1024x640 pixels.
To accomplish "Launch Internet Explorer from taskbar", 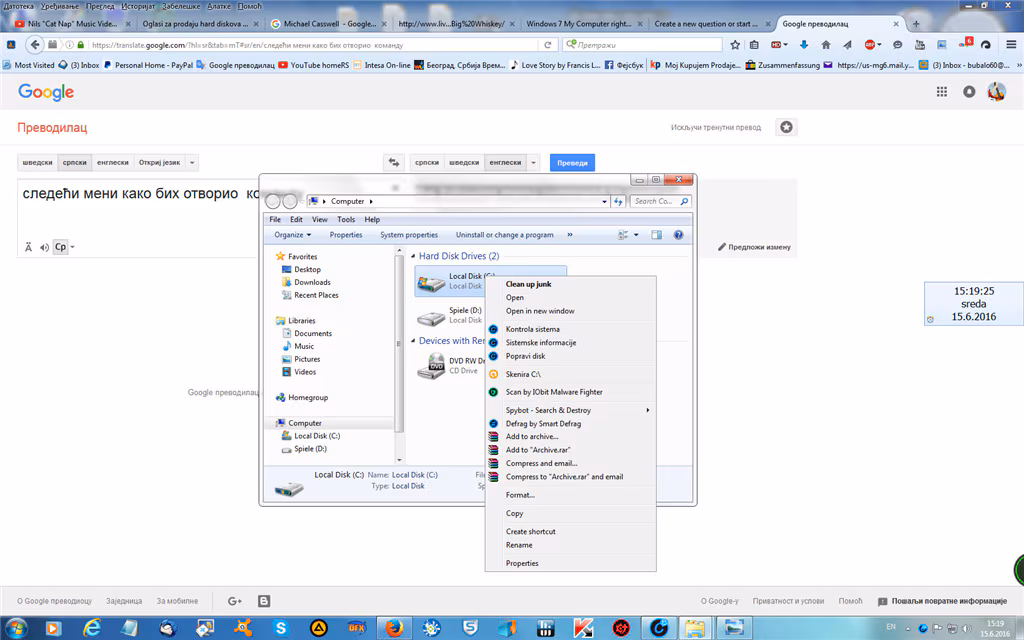I will [x=92, y=628].
